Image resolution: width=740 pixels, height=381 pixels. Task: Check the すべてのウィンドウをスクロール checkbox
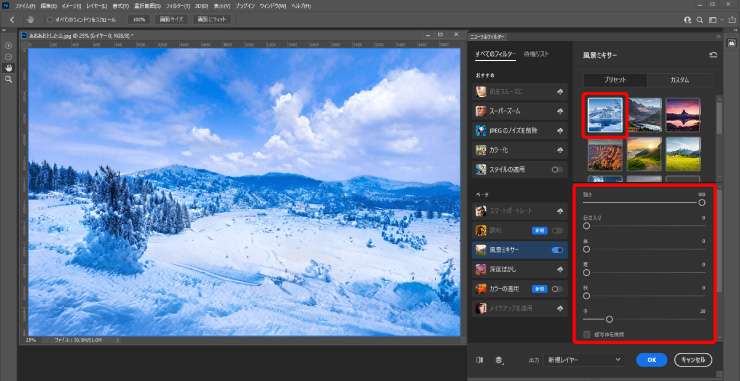pyautogui.click(x=50, y=20)
